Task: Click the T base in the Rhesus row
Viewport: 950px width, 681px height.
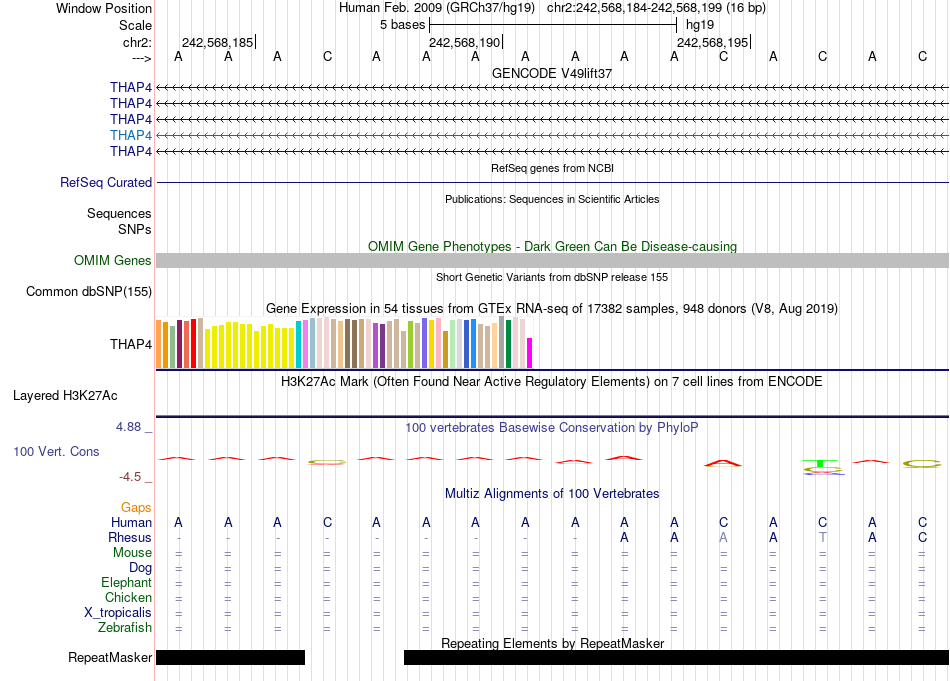Action: coord(822,537)
